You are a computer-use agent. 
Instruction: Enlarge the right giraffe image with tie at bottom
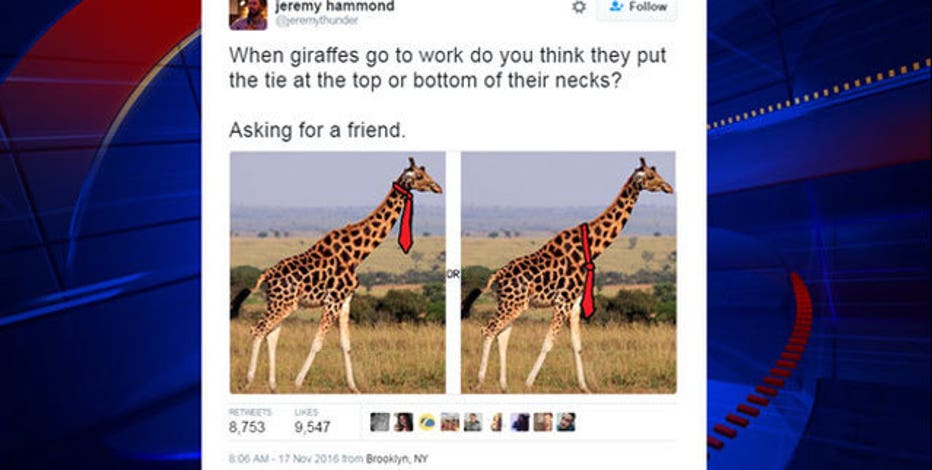pos(568,272)
